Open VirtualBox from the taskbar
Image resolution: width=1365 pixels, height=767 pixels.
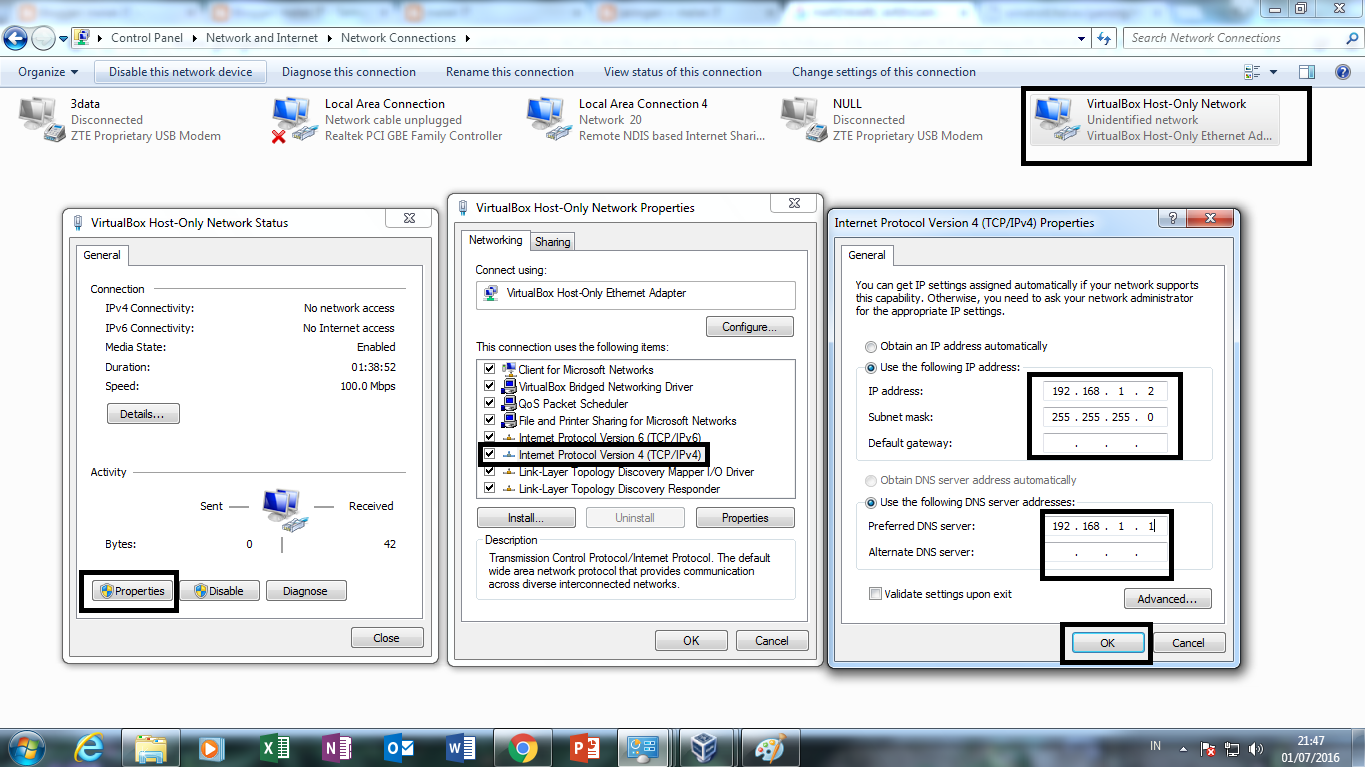[x=706, y=747]
